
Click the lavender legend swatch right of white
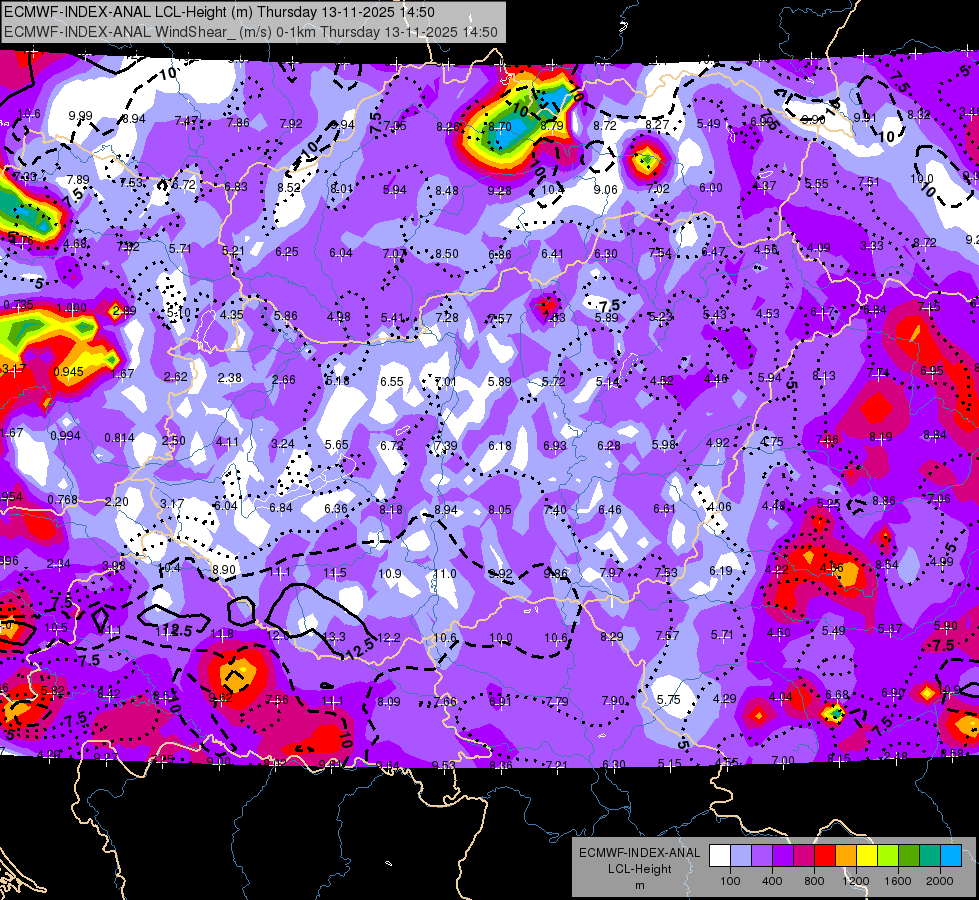741,856
